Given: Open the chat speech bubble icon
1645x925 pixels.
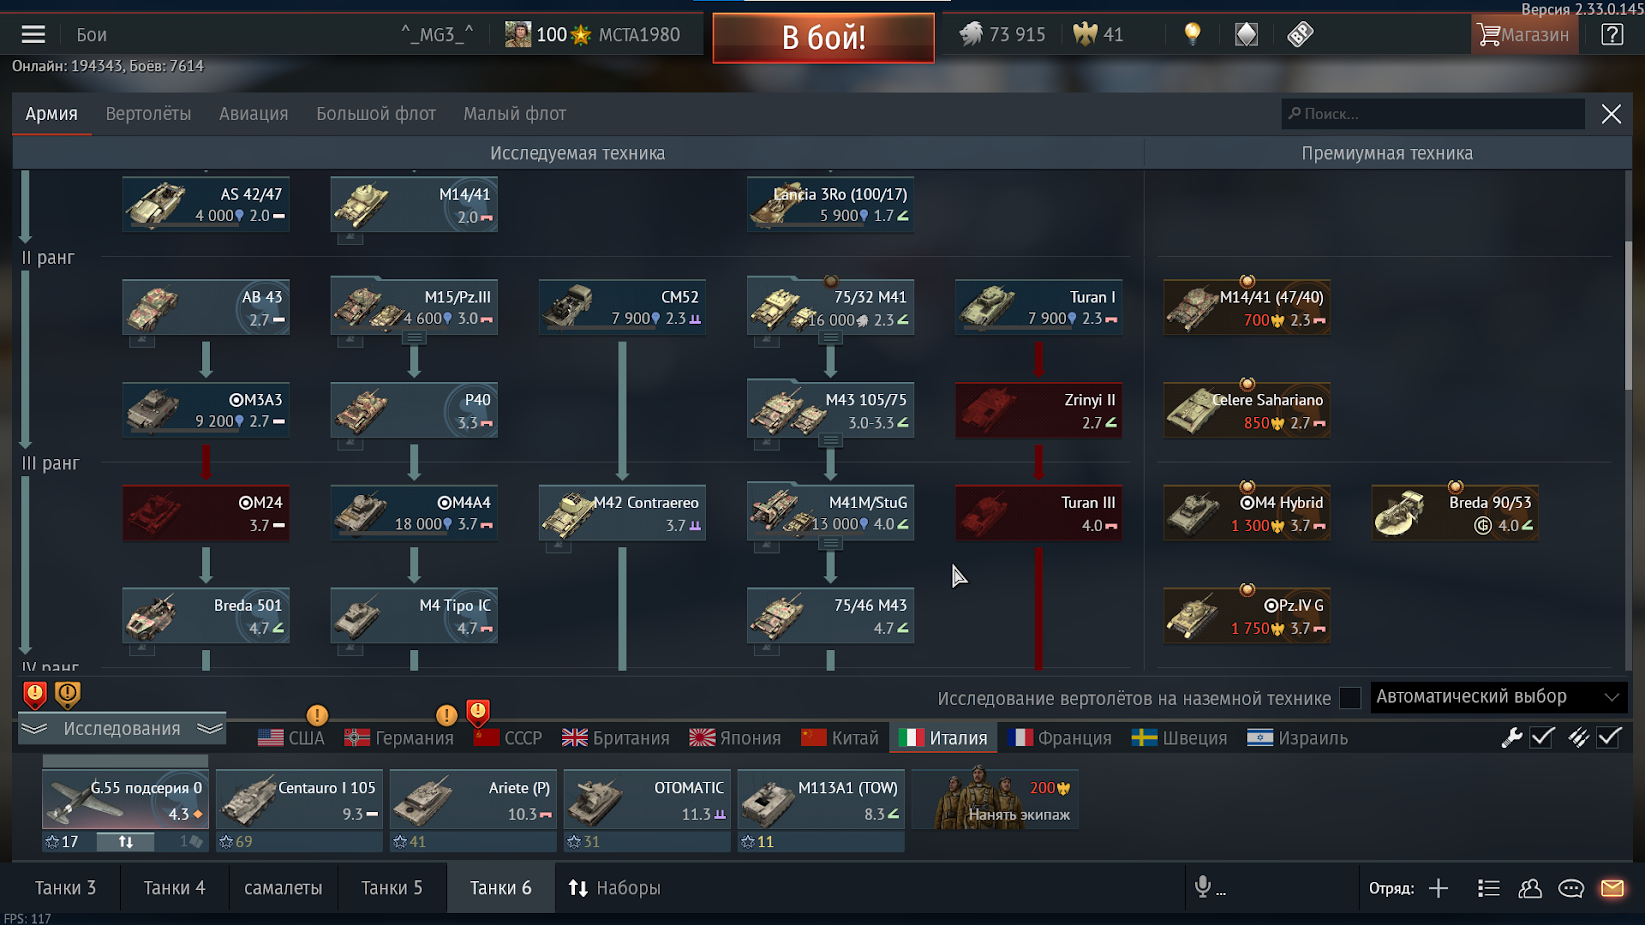Looking at the screenshot, I should (1571, 888).
